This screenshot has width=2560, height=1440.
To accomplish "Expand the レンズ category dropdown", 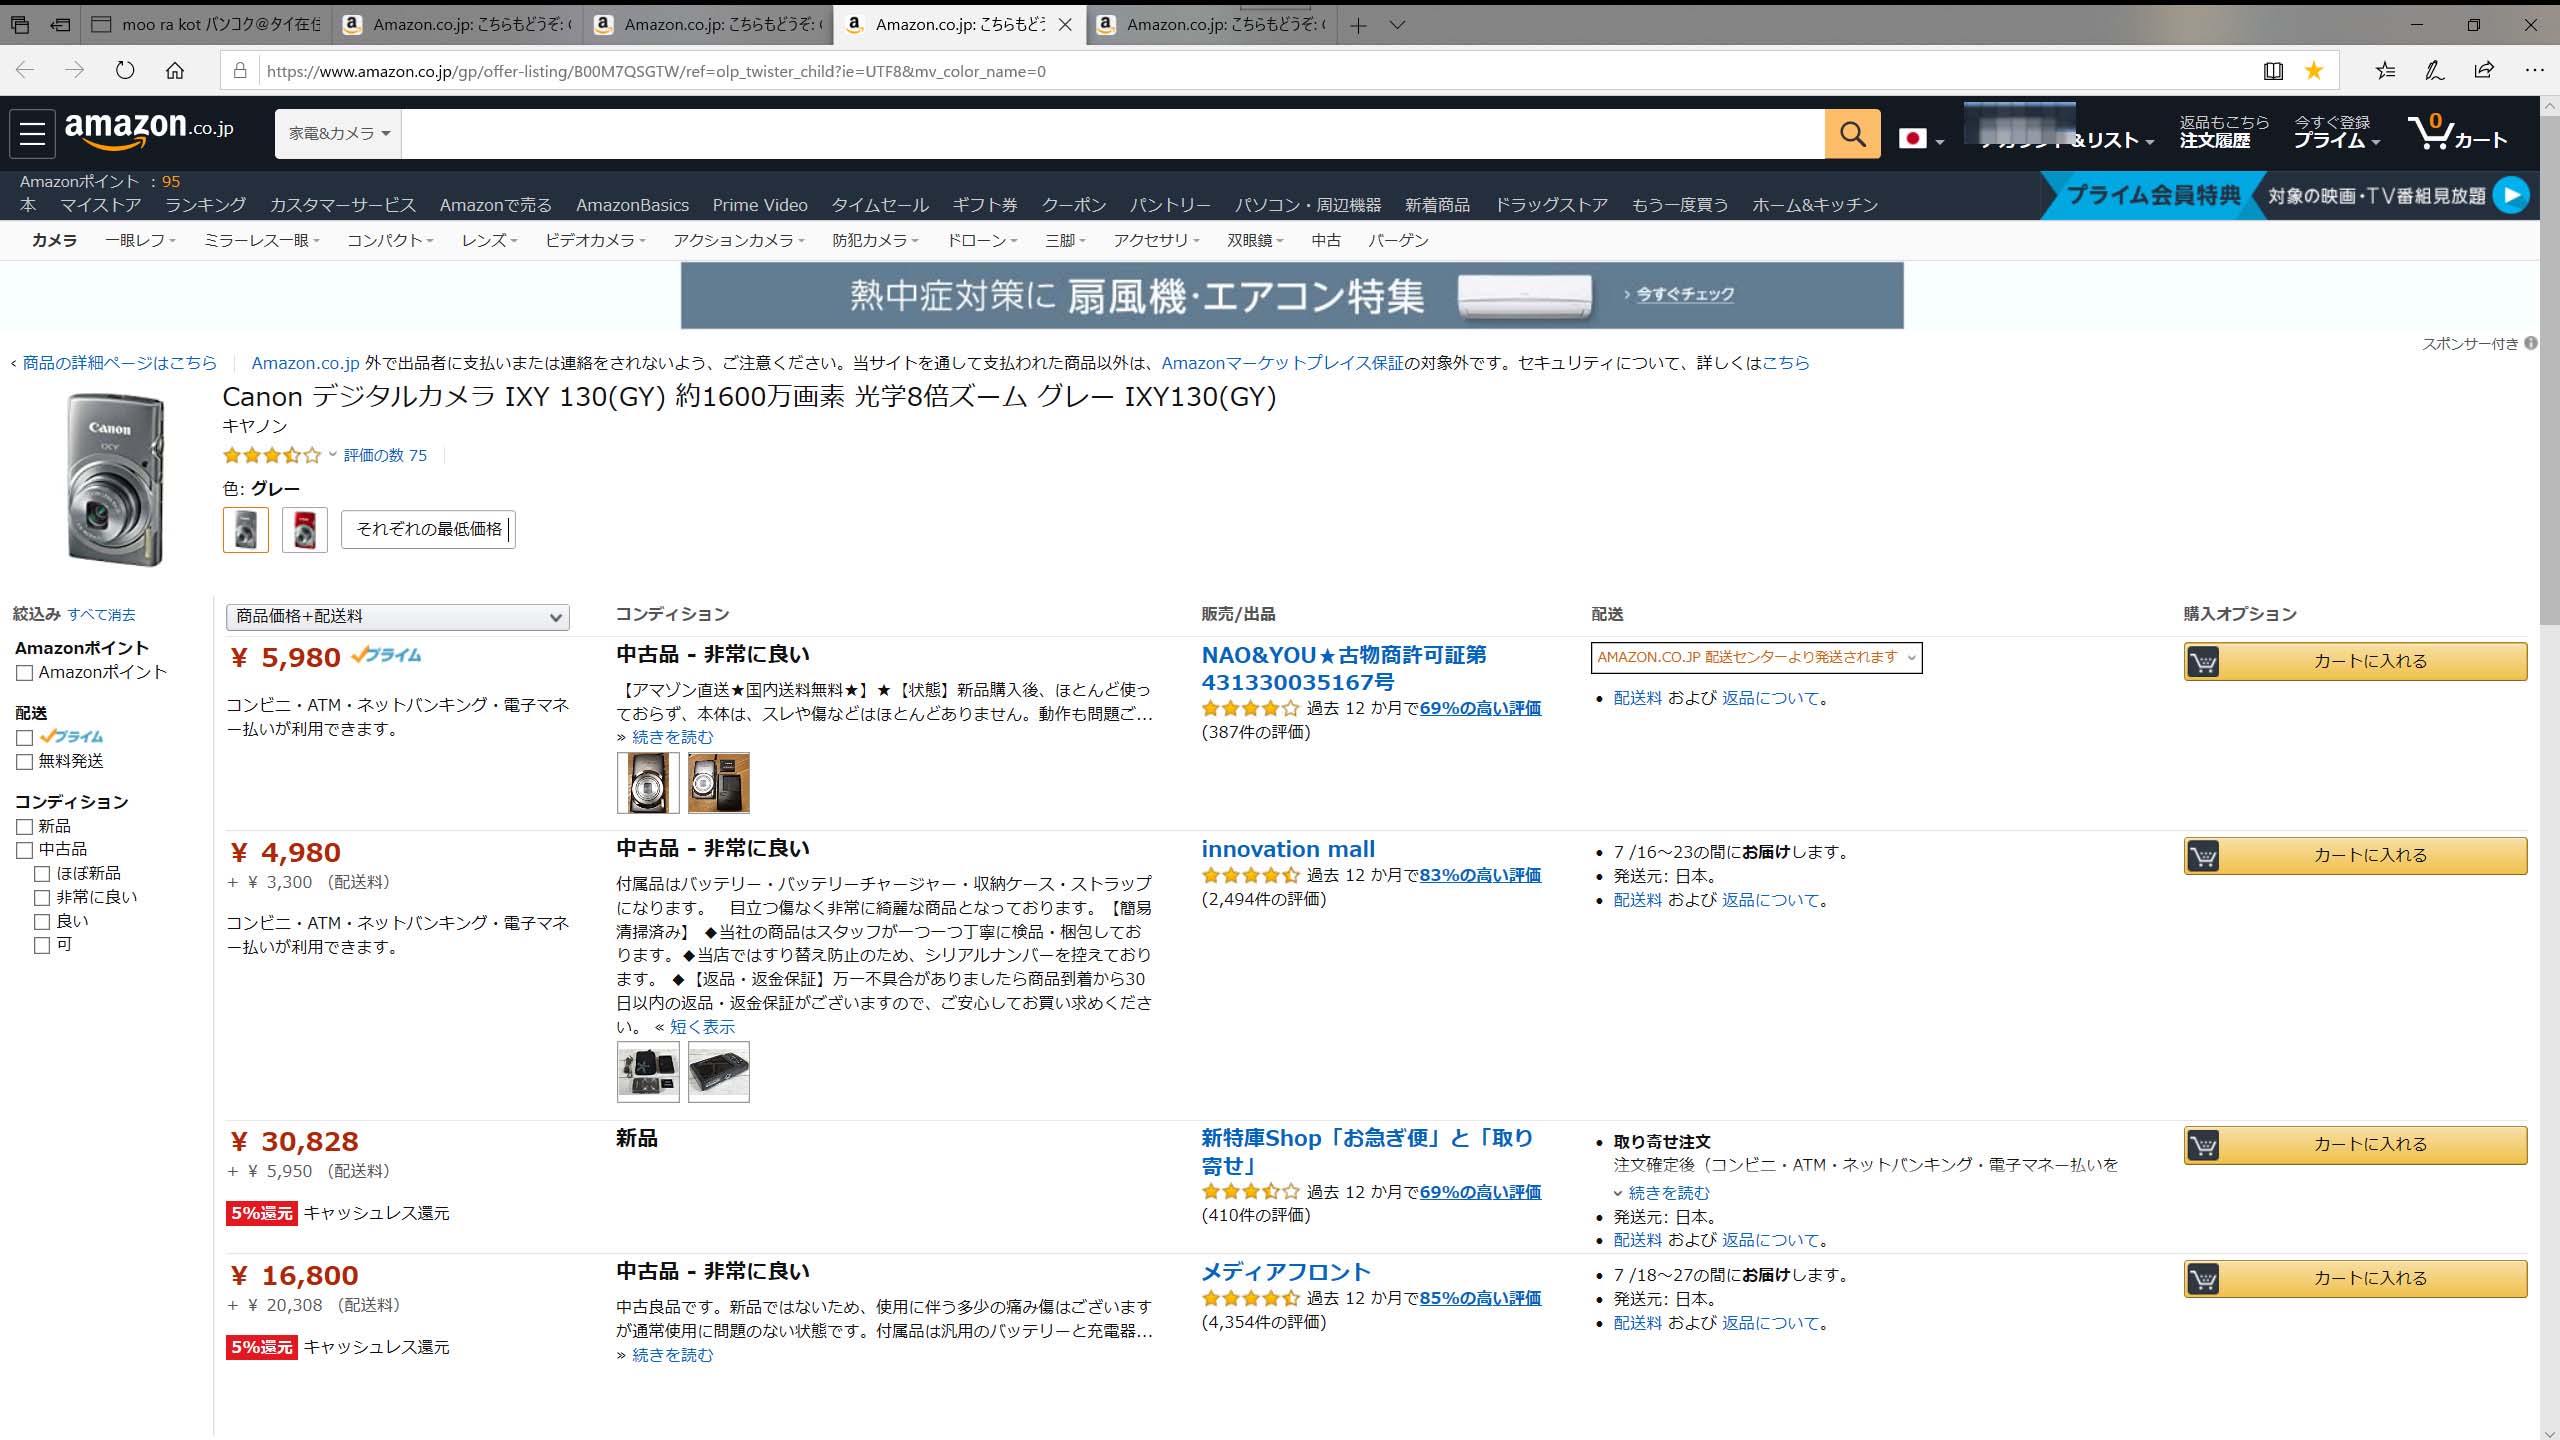I will click(489, 240).
